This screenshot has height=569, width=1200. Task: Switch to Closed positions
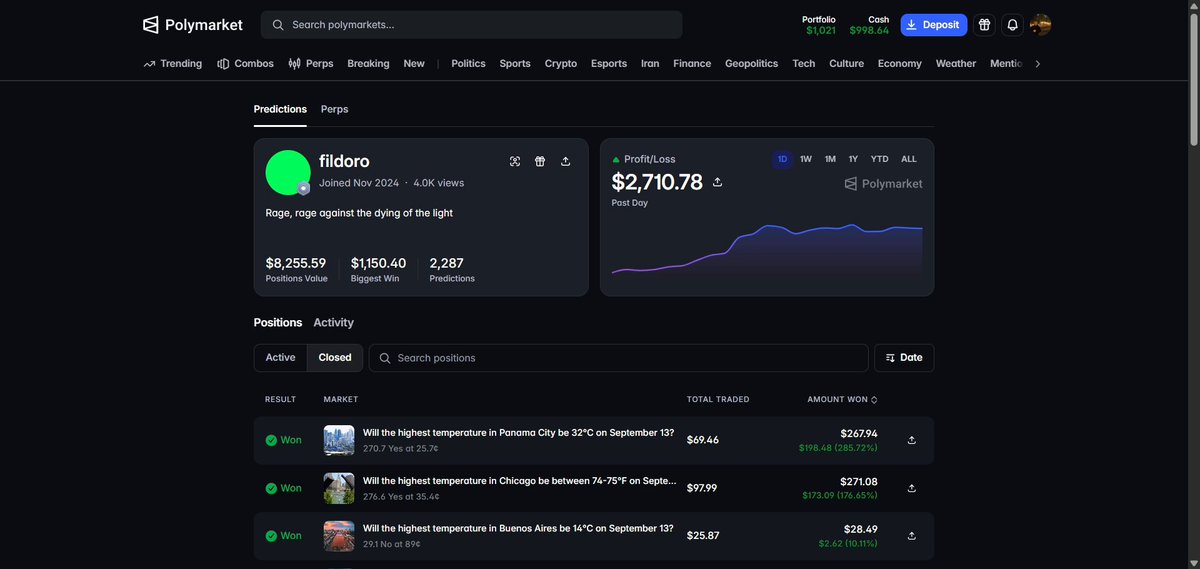[x=335, y=357]
